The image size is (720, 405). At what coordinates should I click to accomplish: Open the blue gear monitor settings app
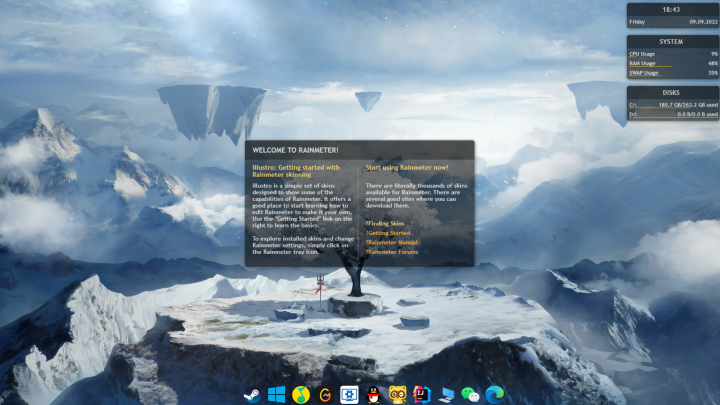(349, 394)
